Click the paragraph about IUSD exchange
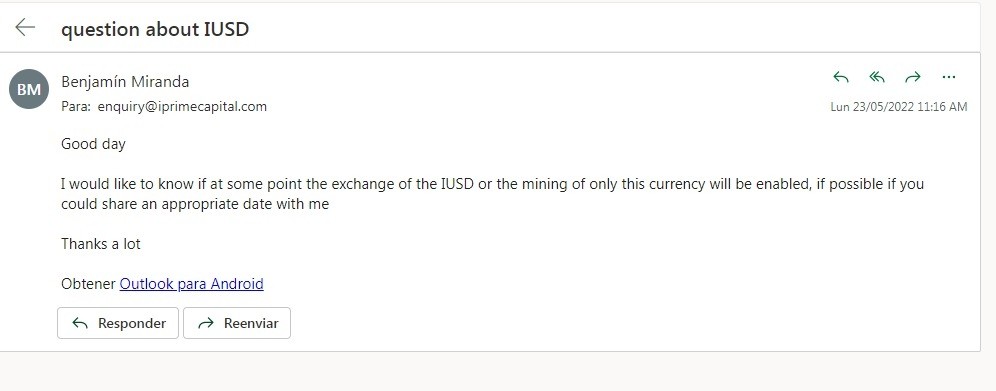Screen dimensions: 996x391 (x=492, y=194)
